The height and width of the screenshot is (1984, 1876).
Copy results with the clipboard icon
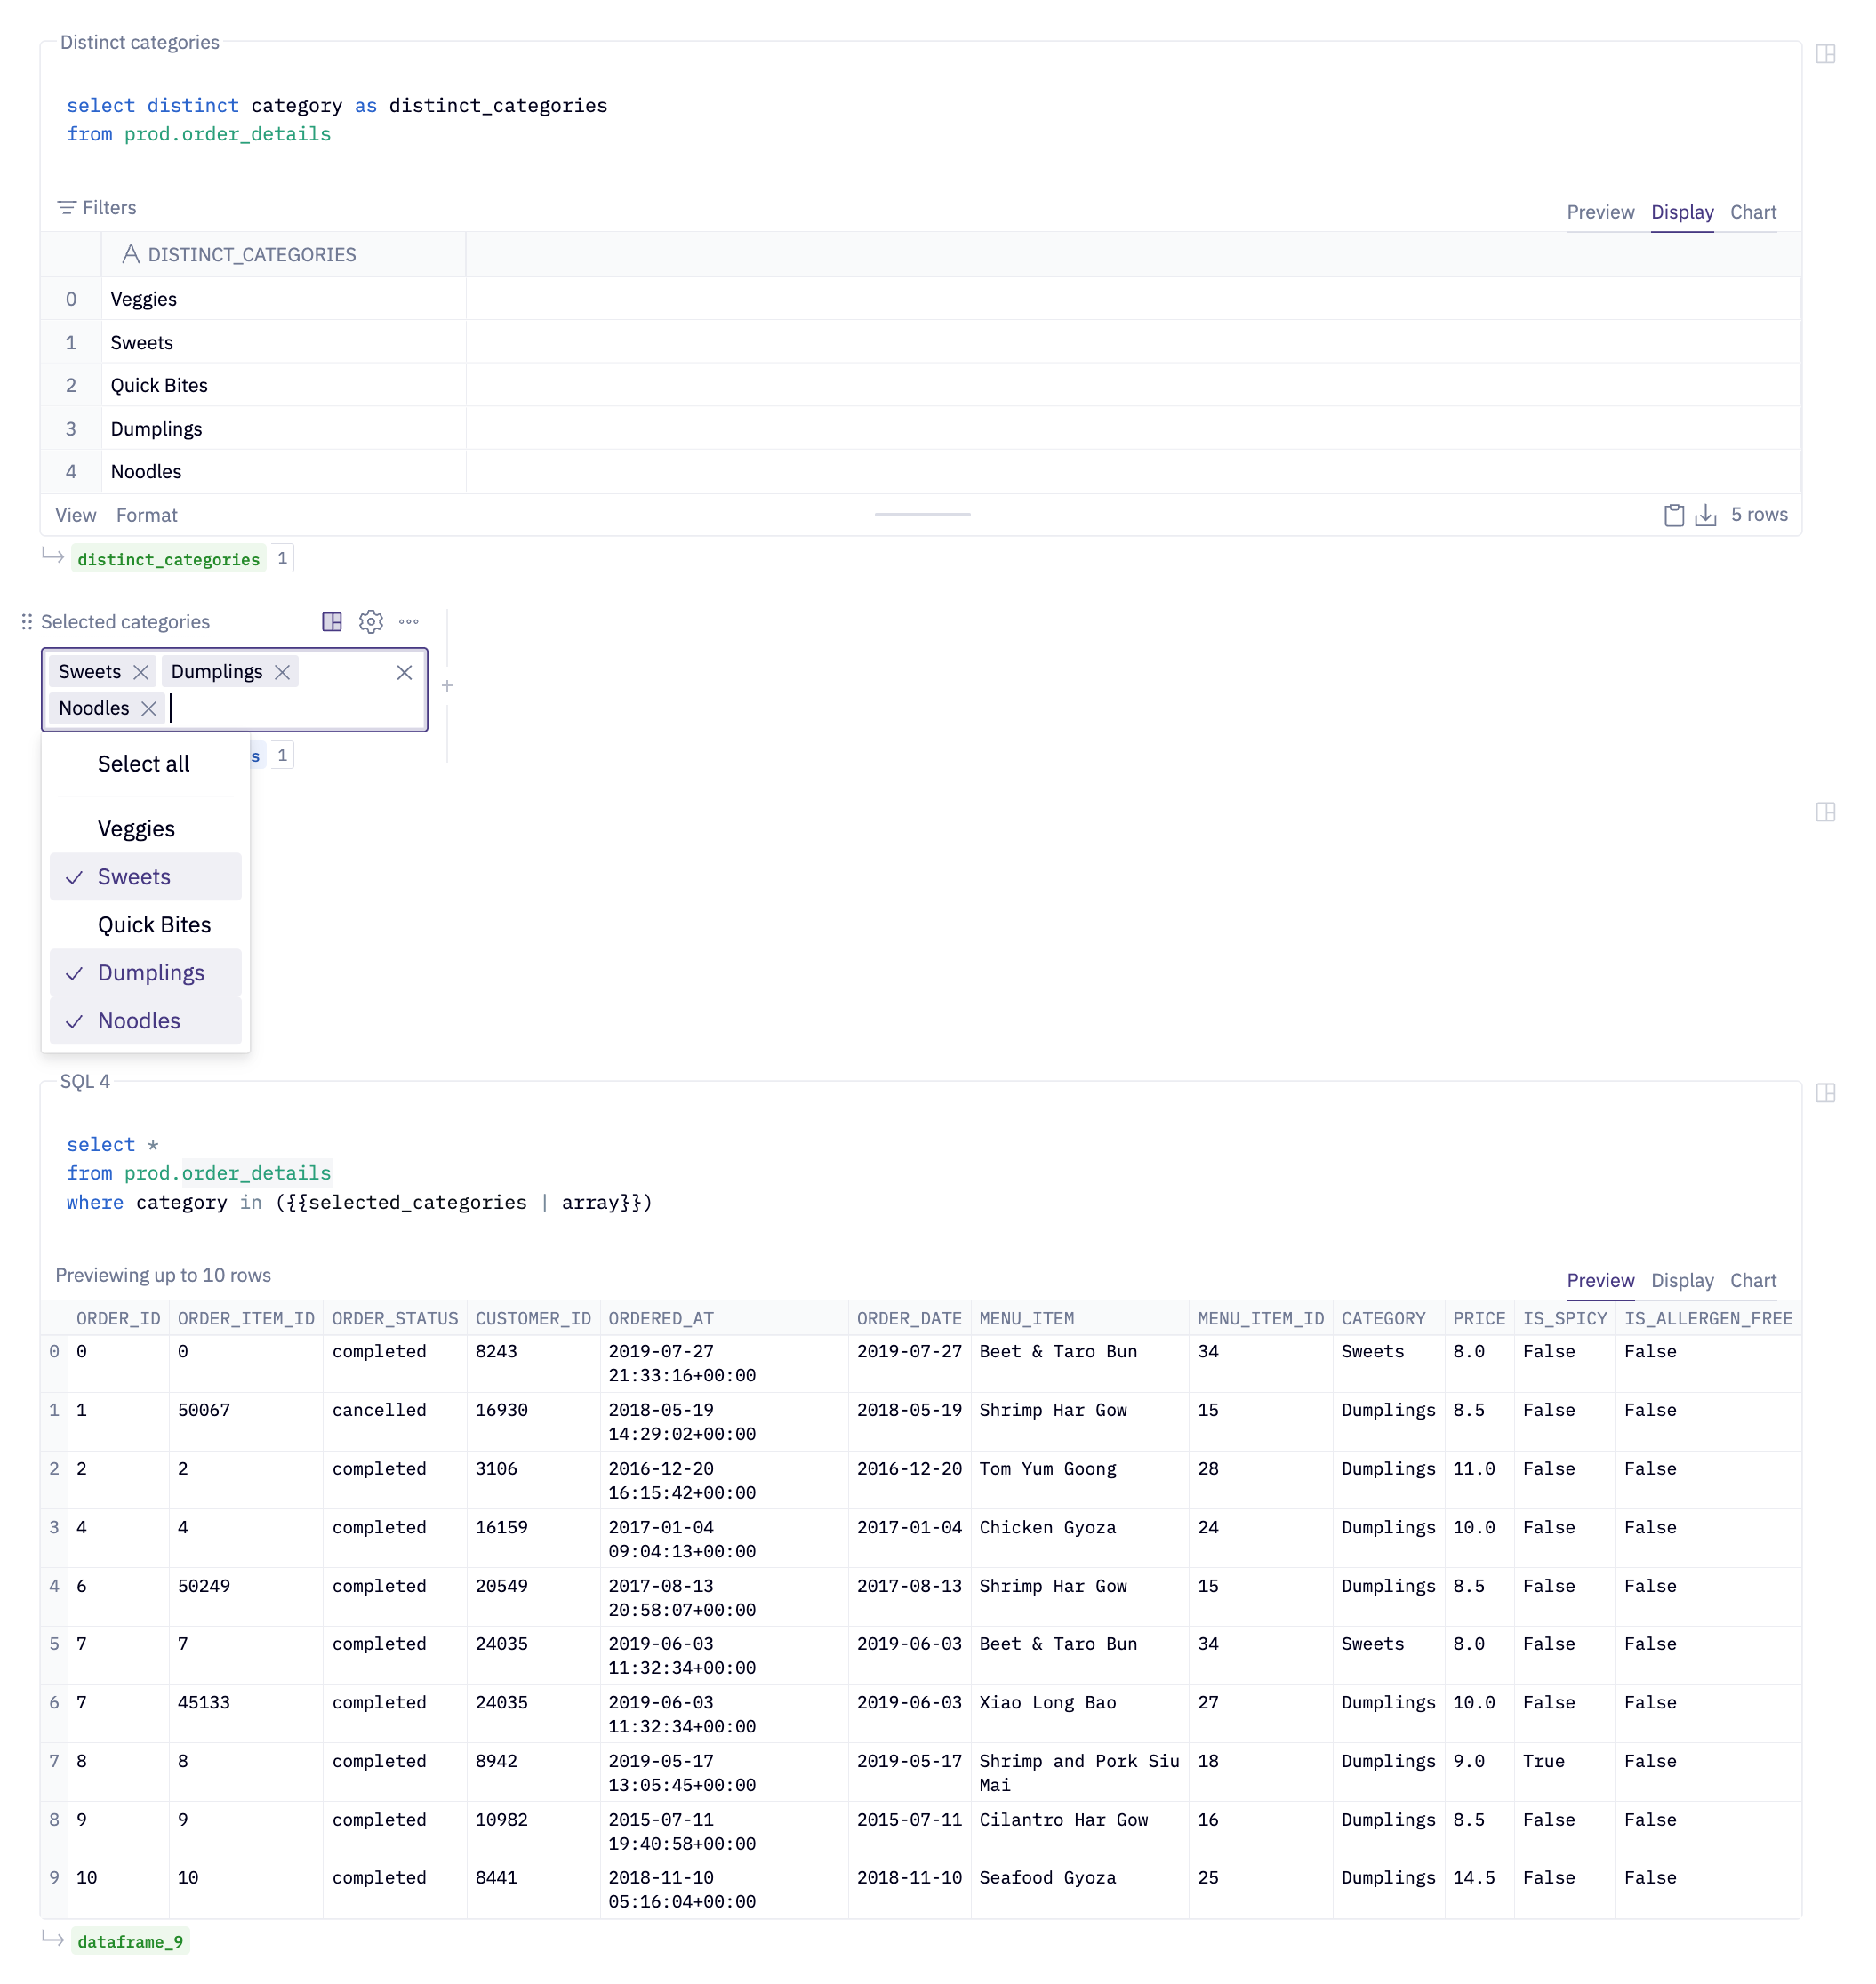point(1673,515)
